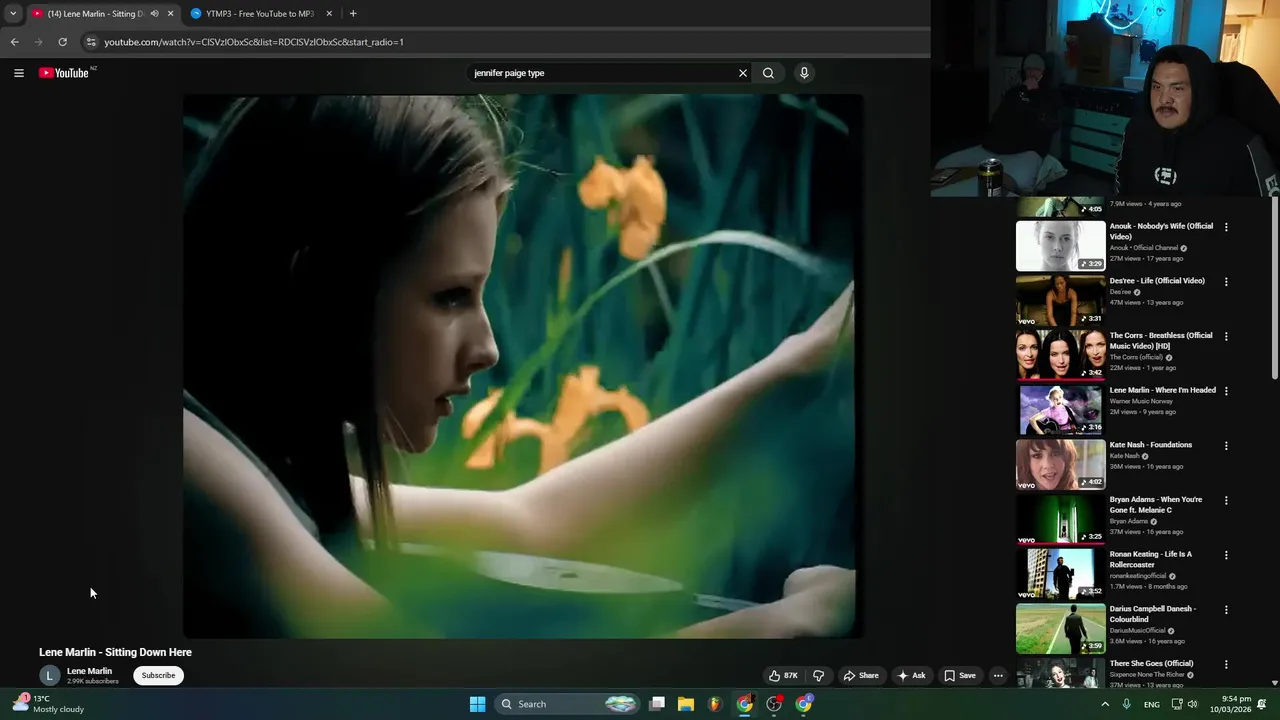Open the options menu for The Corrs - Breathless
This screenshot has height=720, width=1280.
1226,336
